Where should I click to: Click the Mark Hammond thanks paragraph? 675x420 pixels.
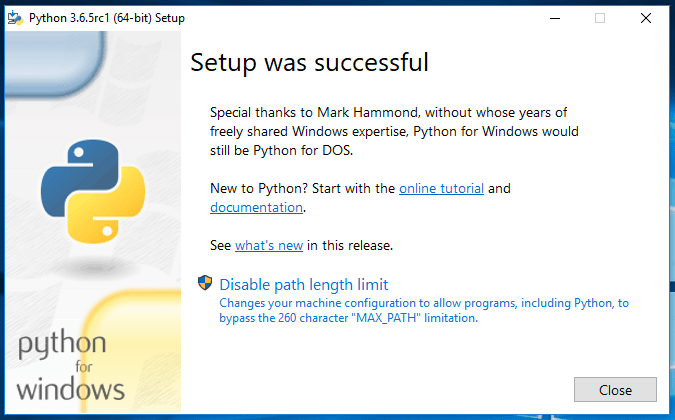coord(394,131)
